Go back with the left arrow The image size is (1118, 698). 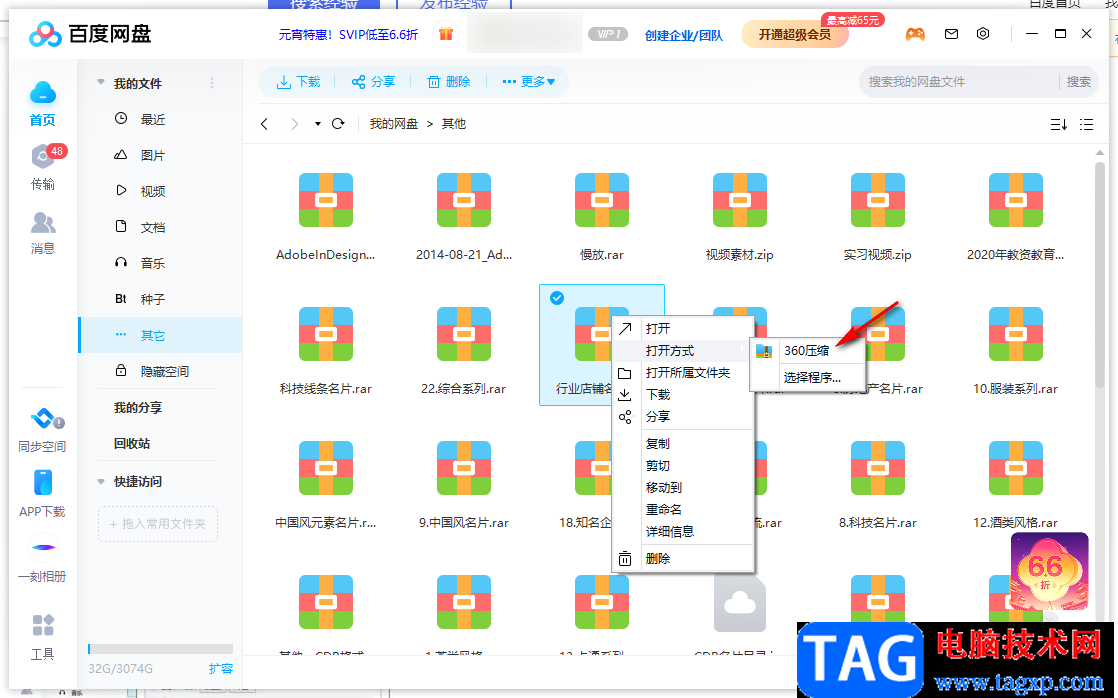click(x=265, y=123)
